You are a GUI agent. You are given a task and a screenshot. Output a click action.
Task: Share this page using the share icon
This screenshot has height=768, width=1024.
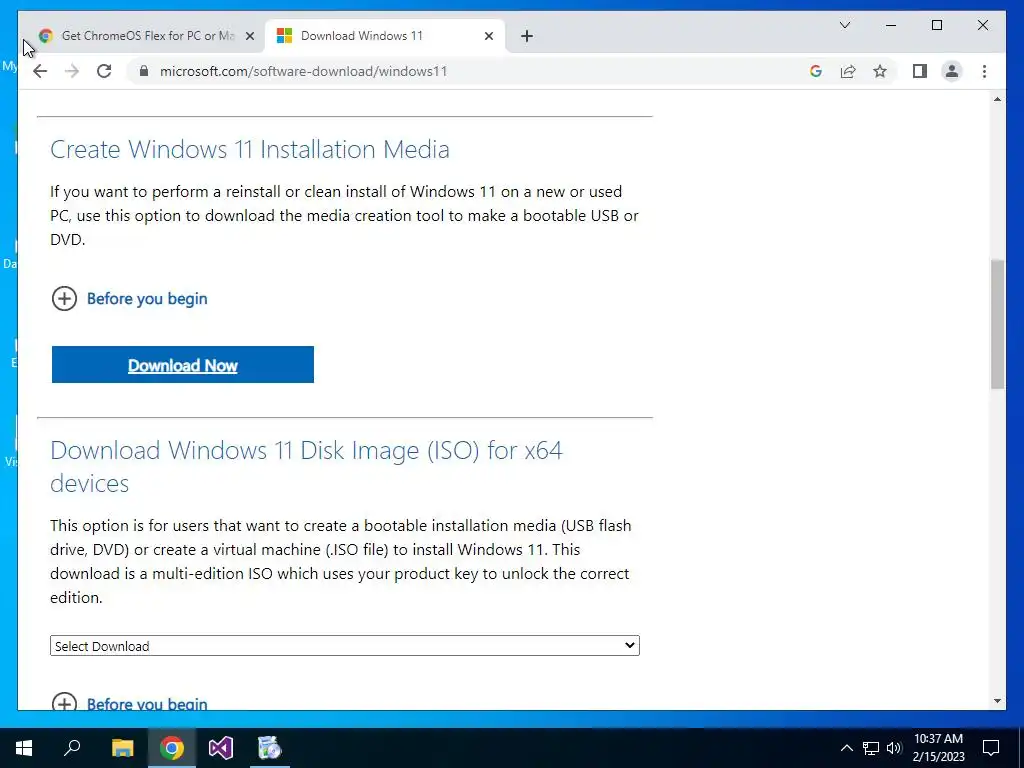pyautogui.click(x=848, y=71)
